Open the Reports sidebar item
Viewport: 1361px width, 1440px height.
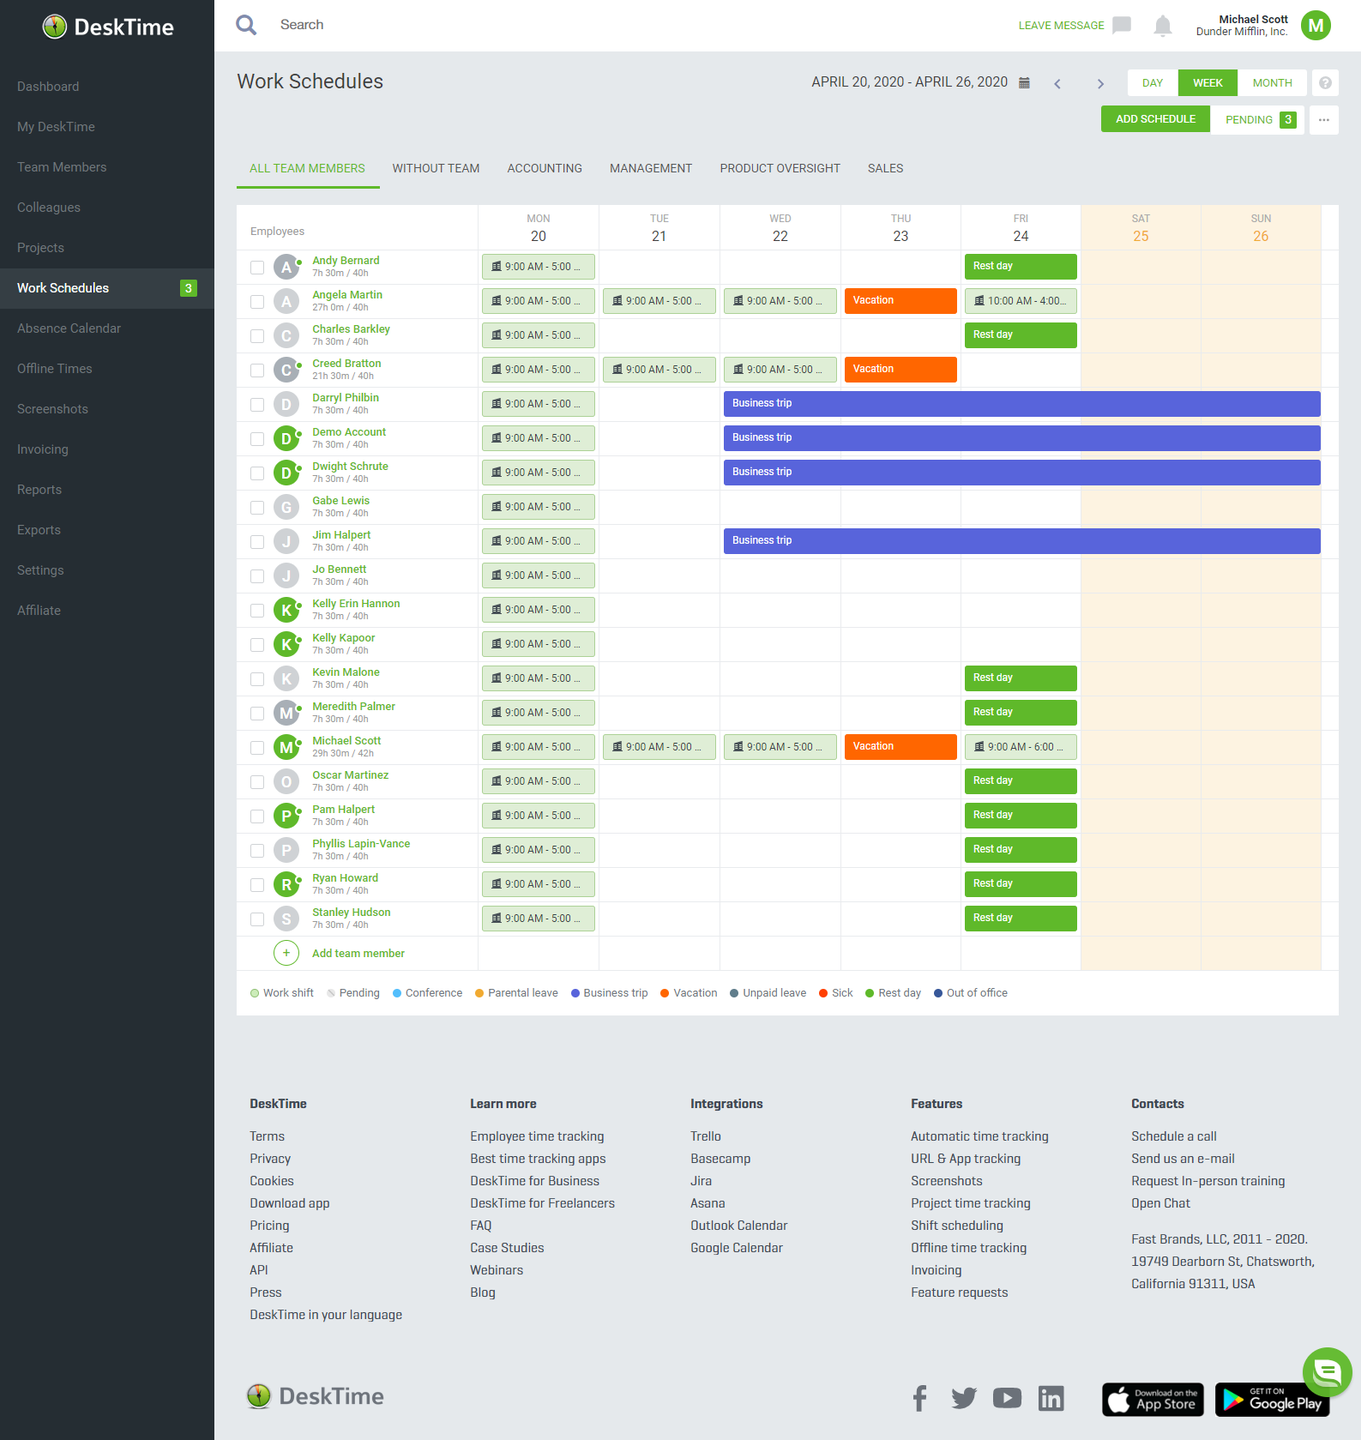40,490
